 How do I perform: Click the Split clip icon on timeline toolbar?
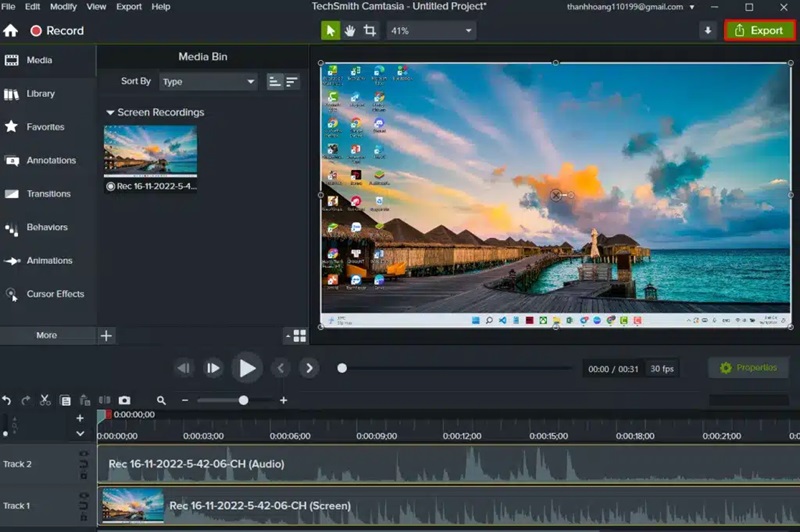point(104,400)
